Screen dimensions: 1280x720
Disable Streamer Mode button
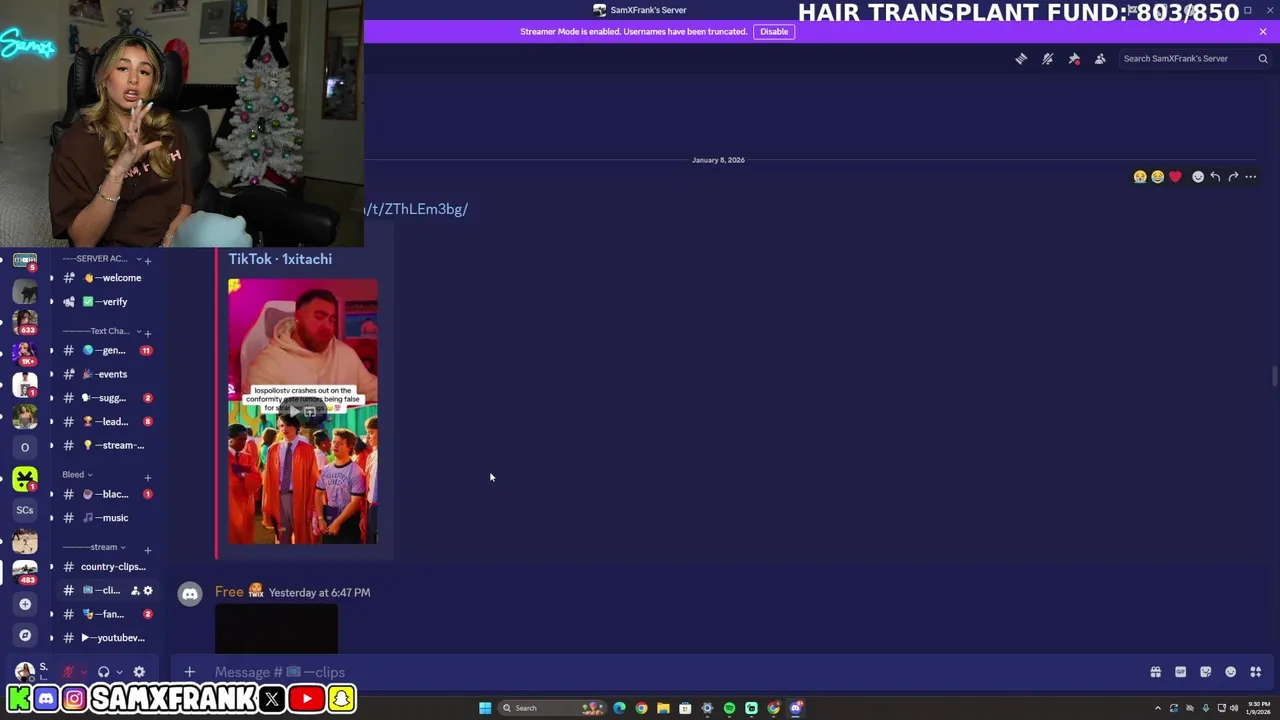point(774,31)
